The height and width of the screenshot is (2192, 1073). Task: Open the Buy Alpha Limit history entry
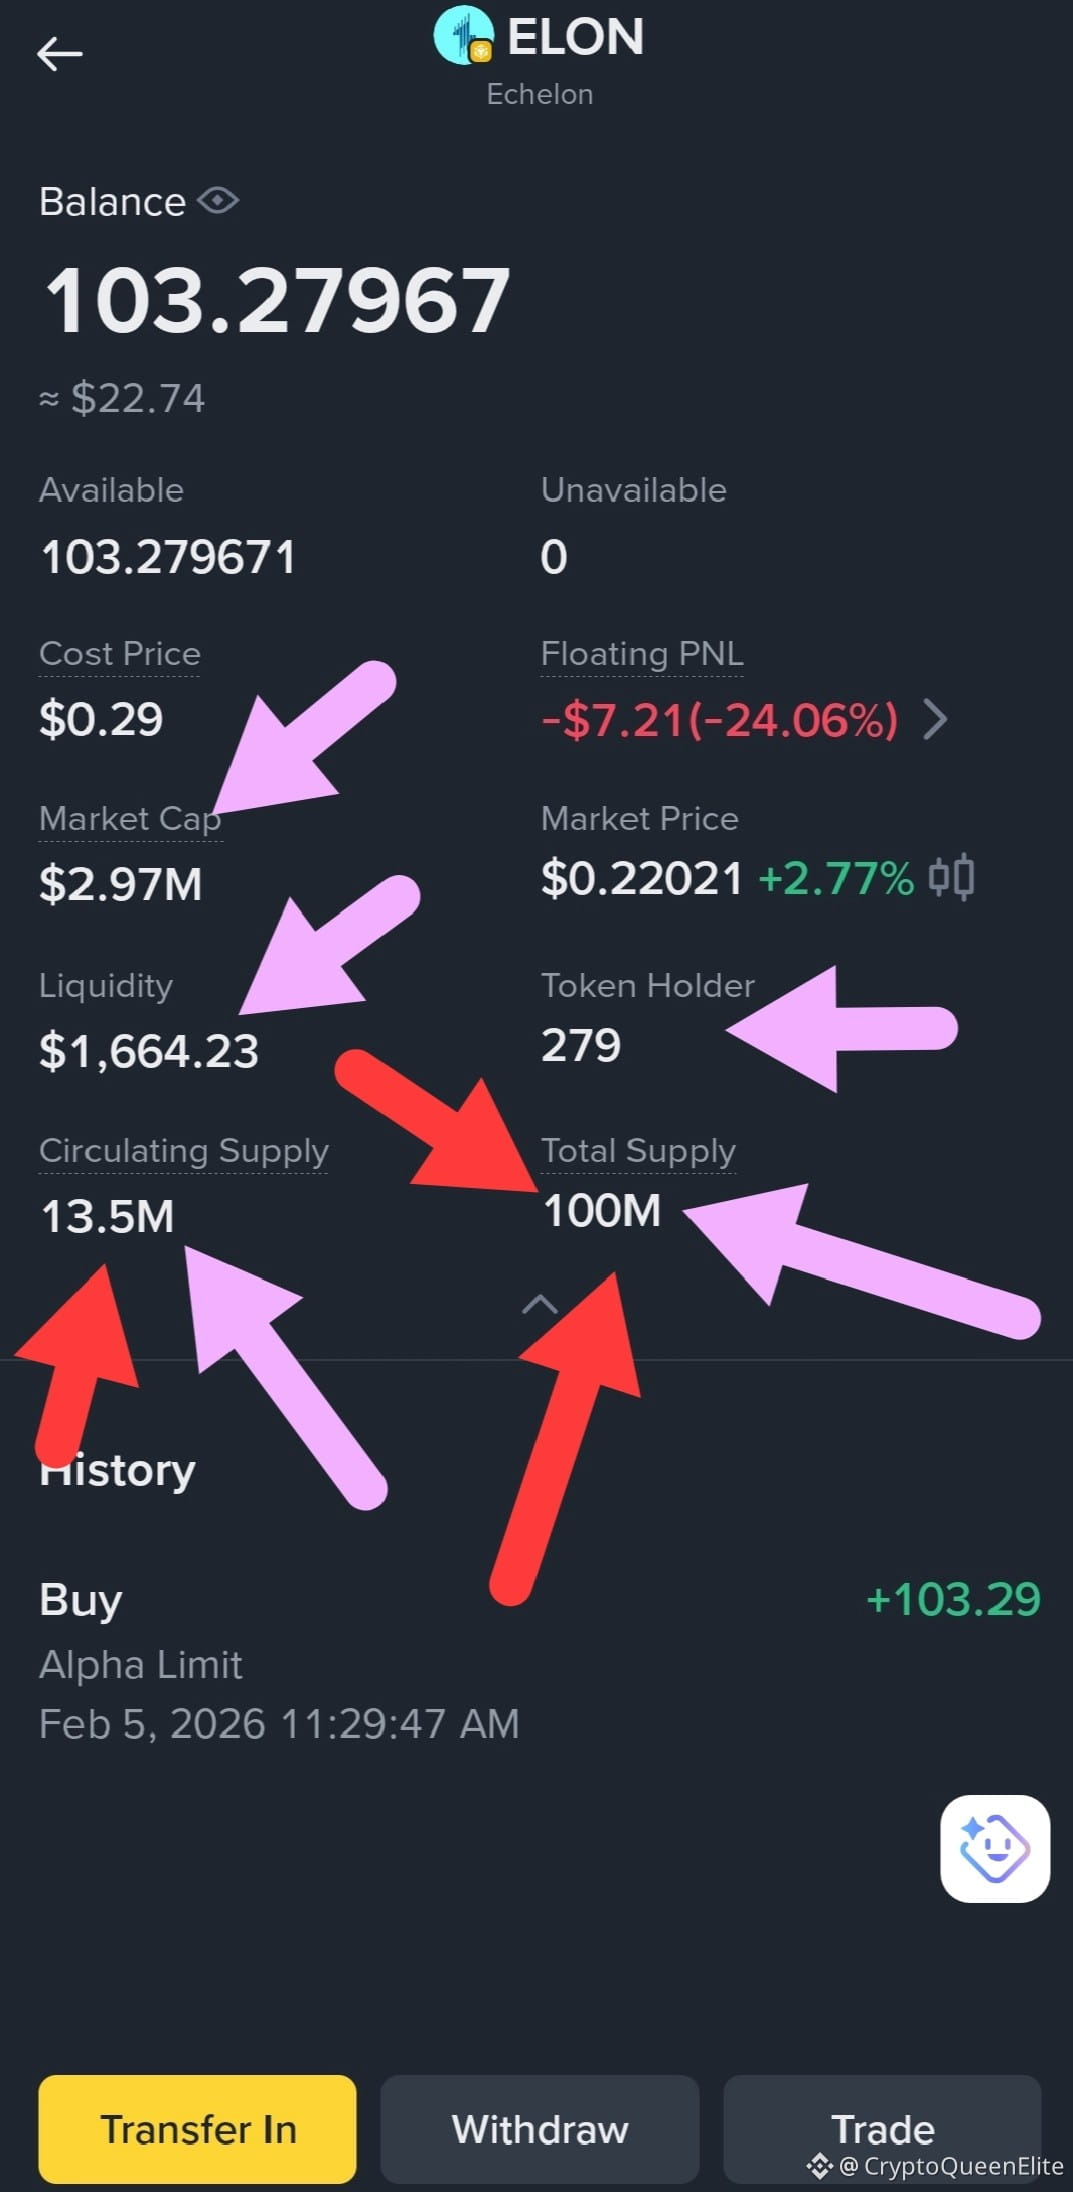coord(540,1660)
